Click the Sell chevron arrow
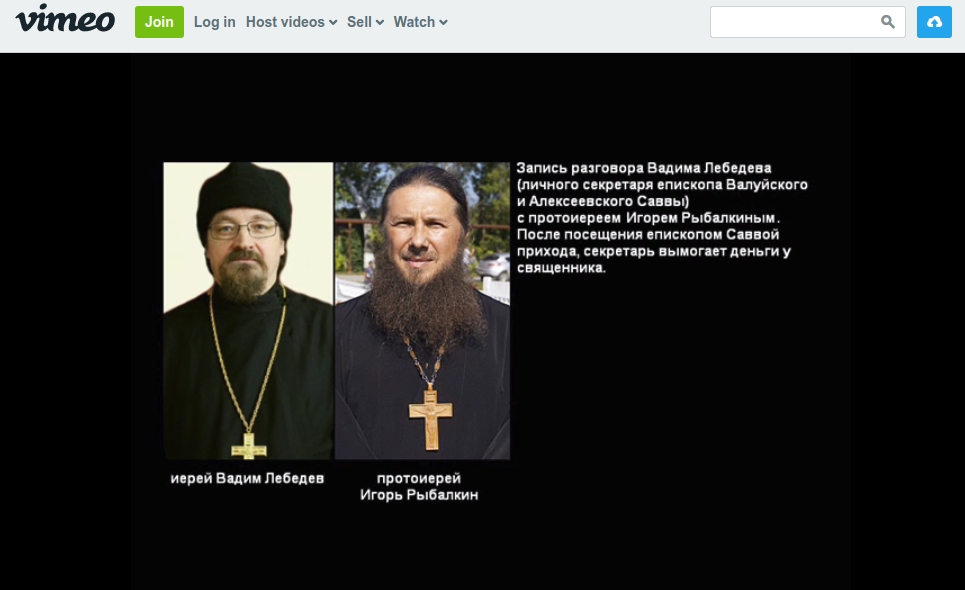 point(380,23)
